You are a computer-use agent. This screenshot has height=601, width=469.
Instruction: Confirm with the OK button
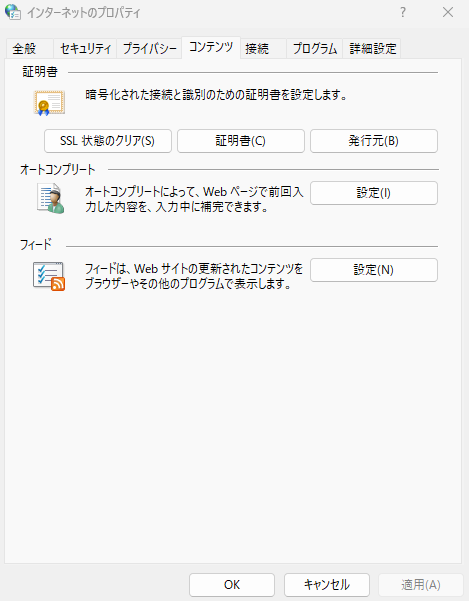click(232, 585)
